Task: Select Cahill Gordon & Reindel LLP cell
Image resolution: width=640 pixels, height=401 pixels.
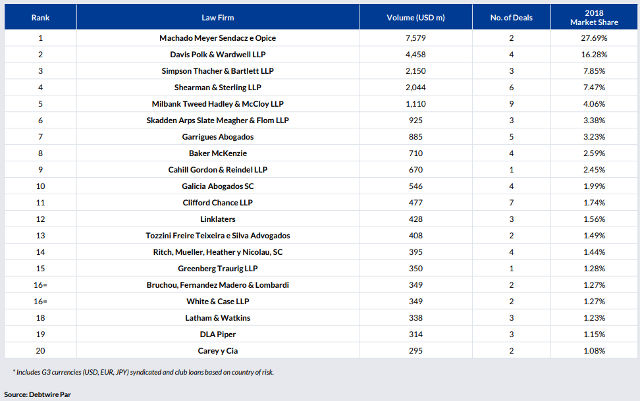Action: pos(218,170)
